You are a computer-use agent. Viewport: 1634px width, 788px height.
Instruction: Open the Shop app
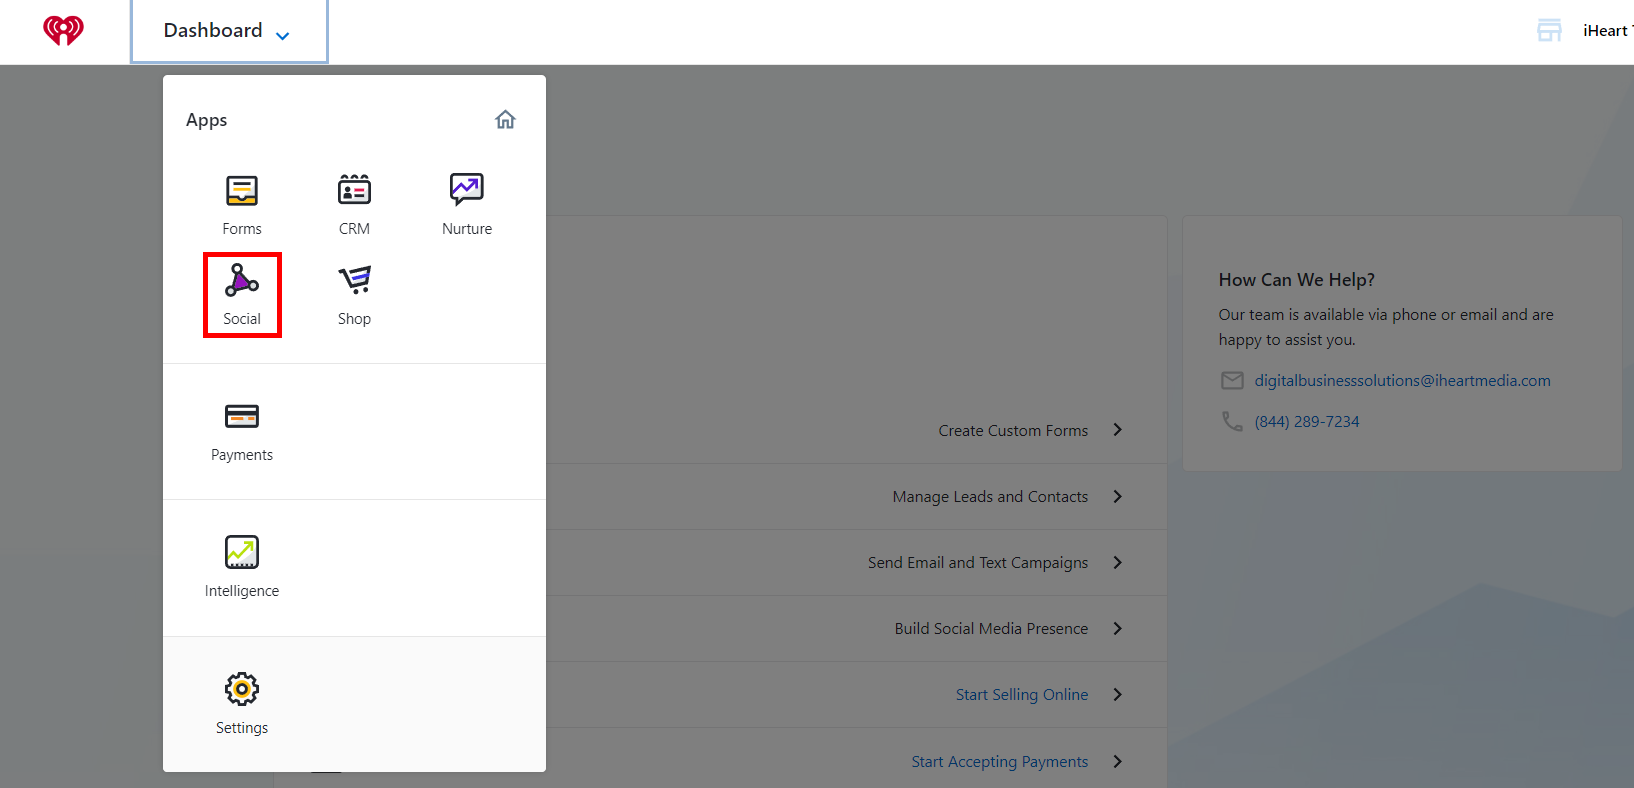pyautogui.click(x=354, y=295)
